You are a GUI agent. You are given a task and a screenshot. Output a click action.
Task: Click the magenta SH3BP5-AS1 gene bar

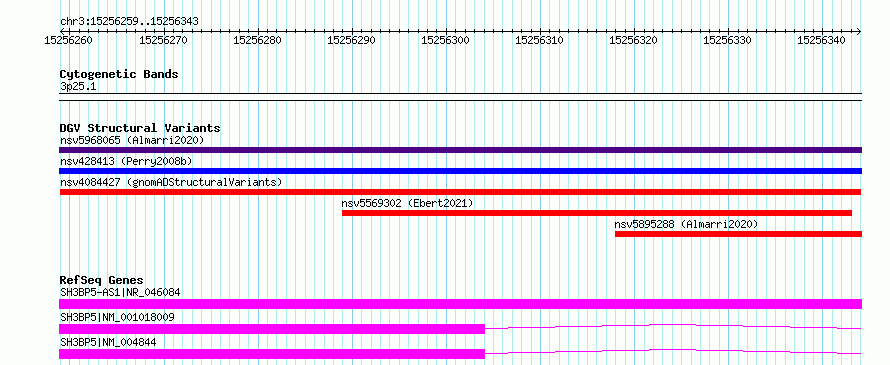coord(460,304)
